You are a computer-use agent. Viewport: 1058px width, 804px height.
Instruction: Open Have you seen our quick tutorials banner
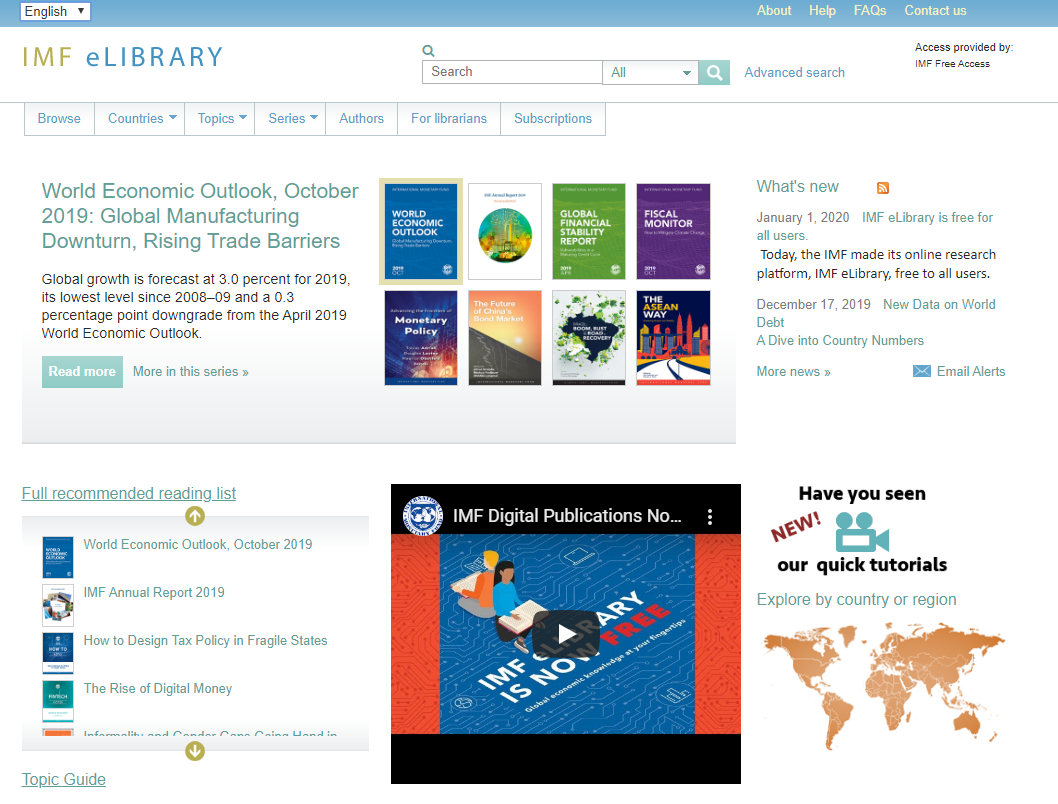pyautogui.click(x=862, y=529)
